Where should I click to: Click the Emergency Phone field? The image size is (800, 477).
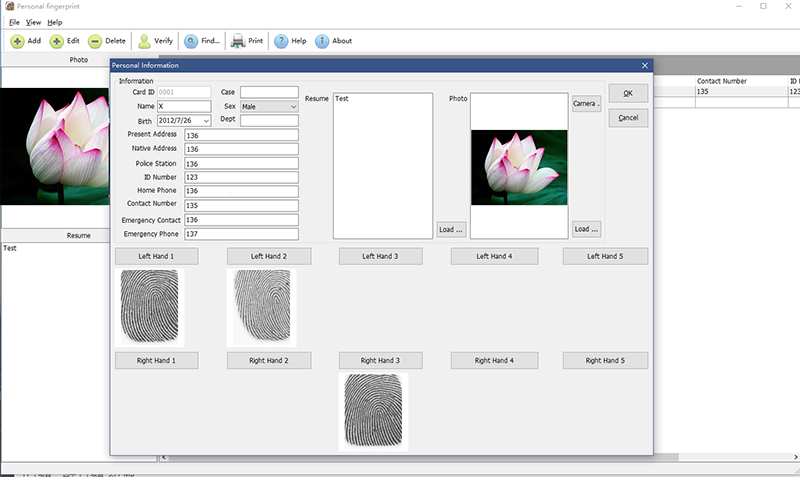(241, 234)
